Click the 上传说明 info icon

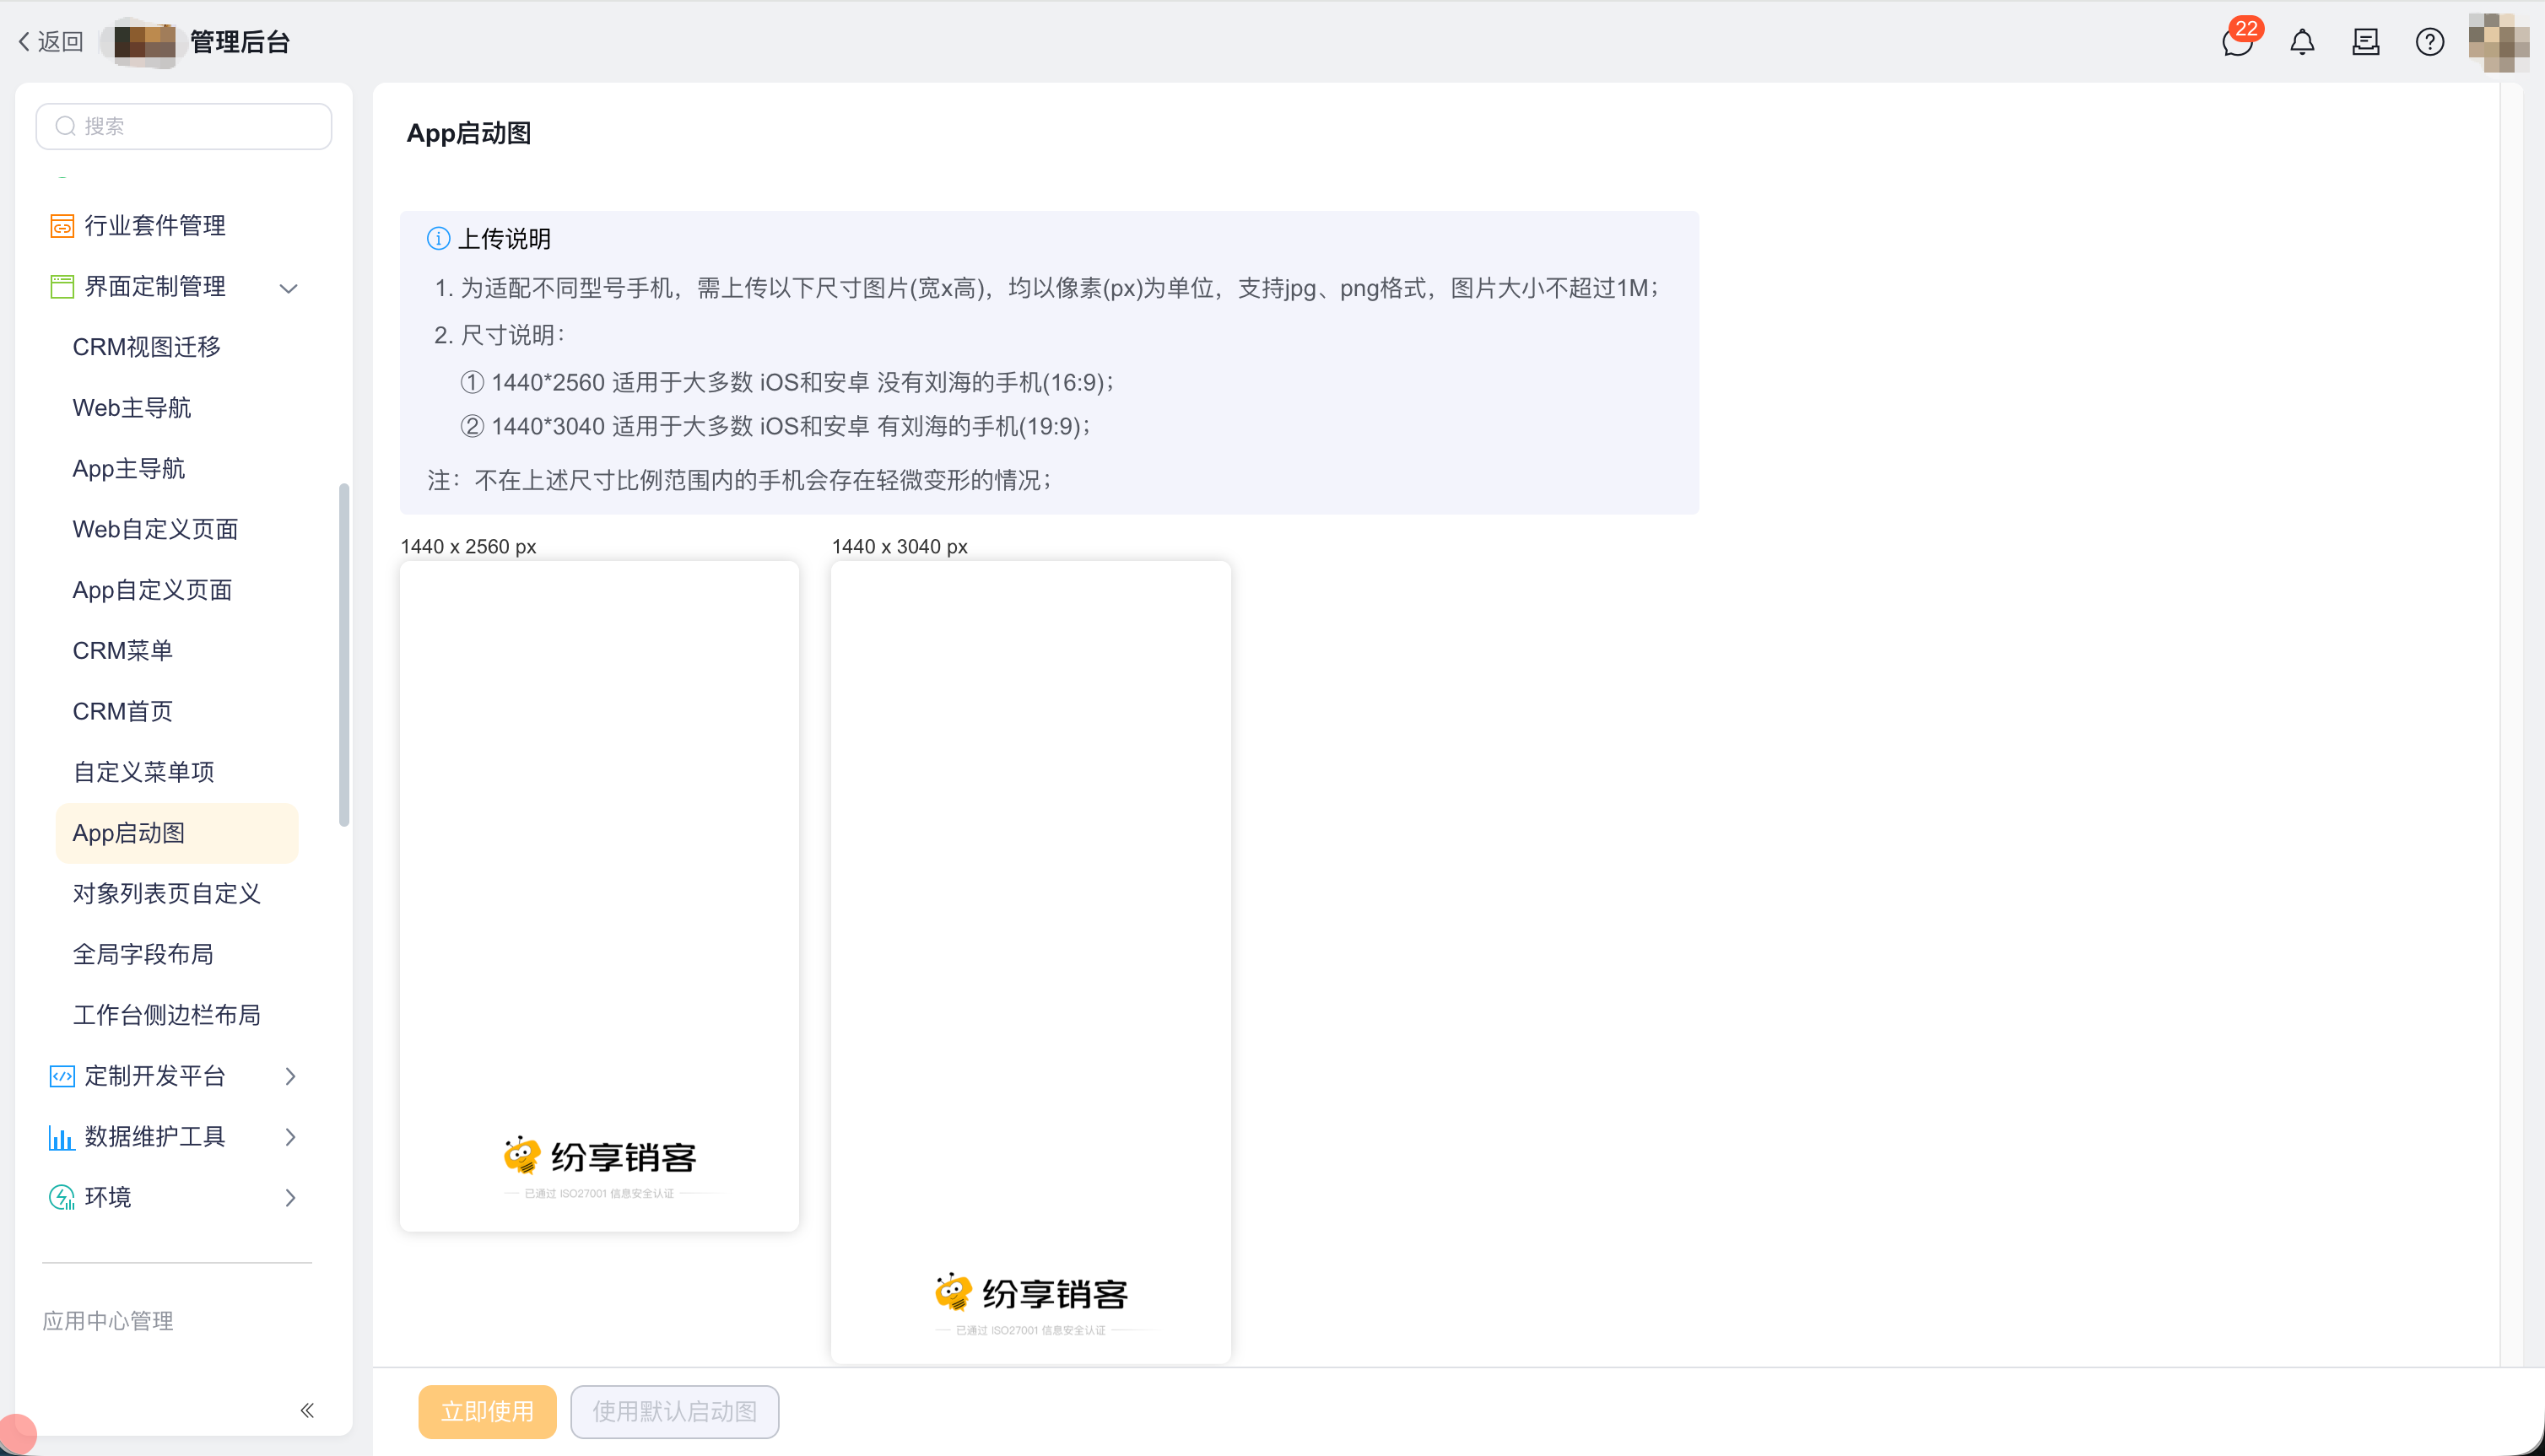click(438, 239)
